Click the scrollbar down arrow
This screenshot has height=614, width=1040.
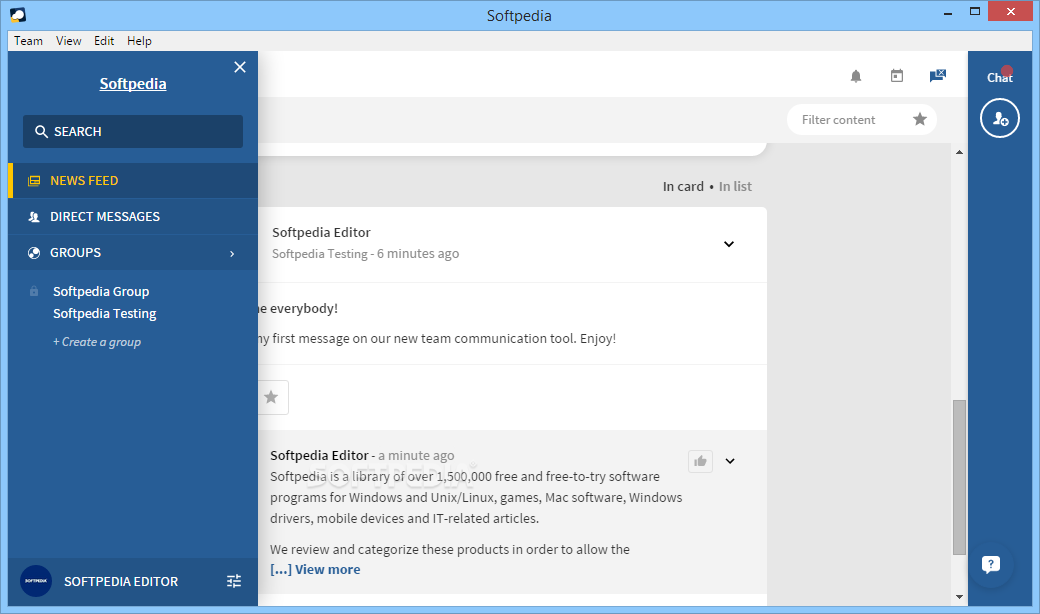coord(959,597)
